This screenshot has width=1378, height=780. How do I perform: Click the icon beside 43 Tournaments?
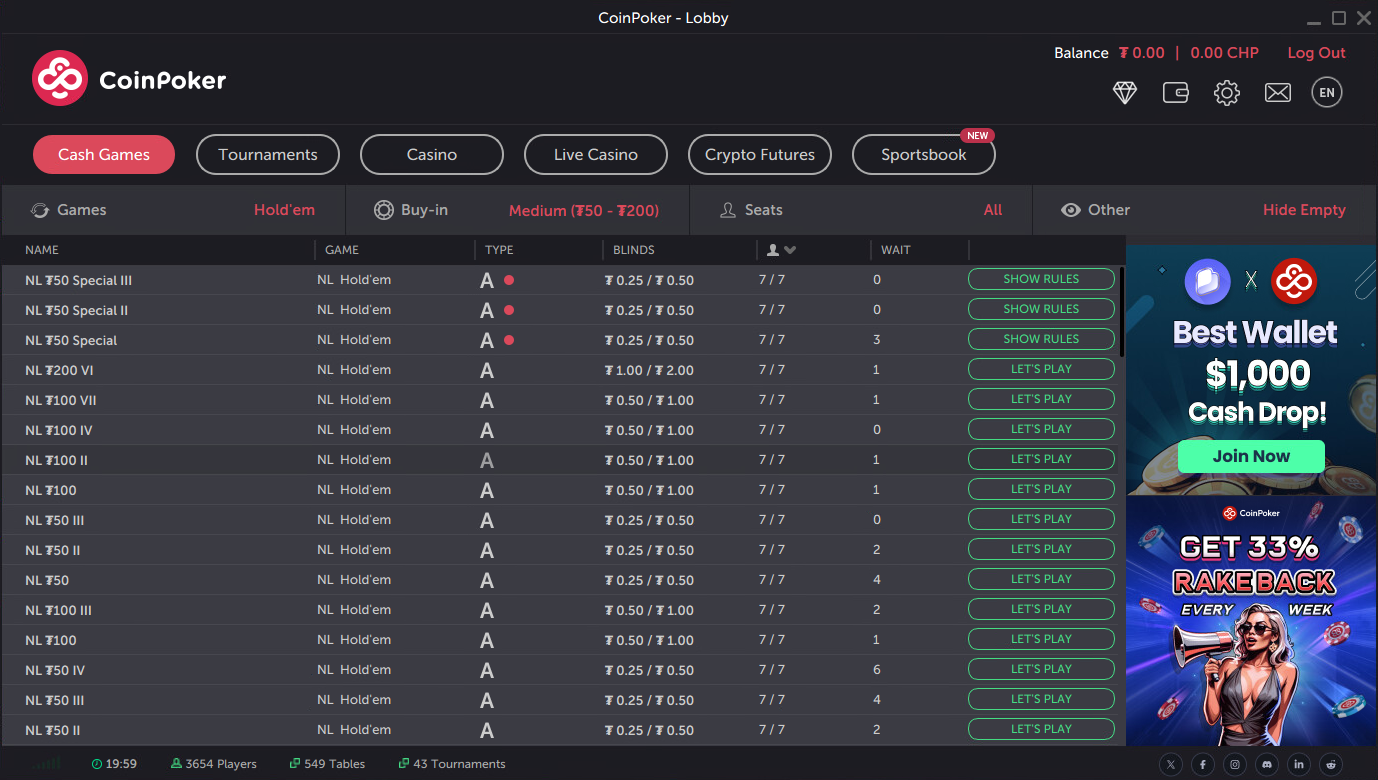click(404, 764)
